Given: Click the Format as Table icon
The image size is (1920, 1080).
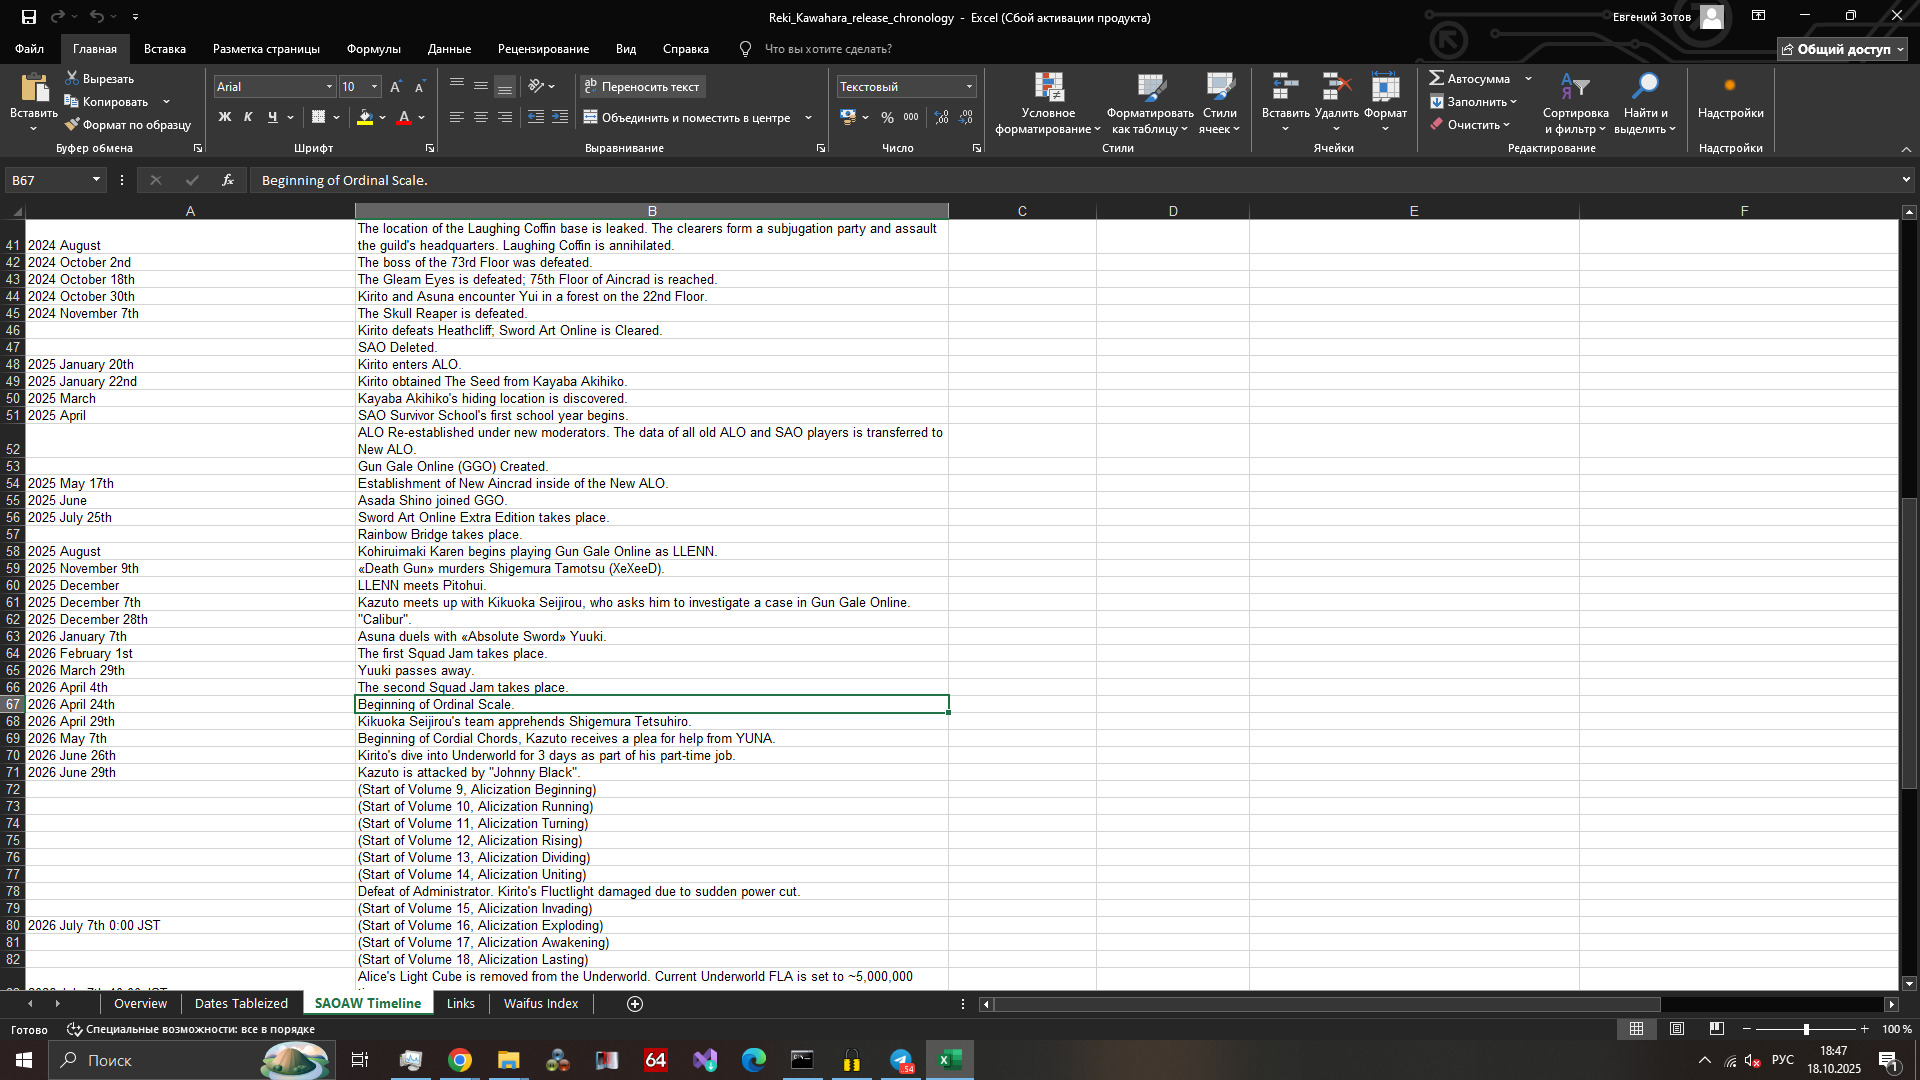Looking at the screenshot, I should coord(1151,88).
